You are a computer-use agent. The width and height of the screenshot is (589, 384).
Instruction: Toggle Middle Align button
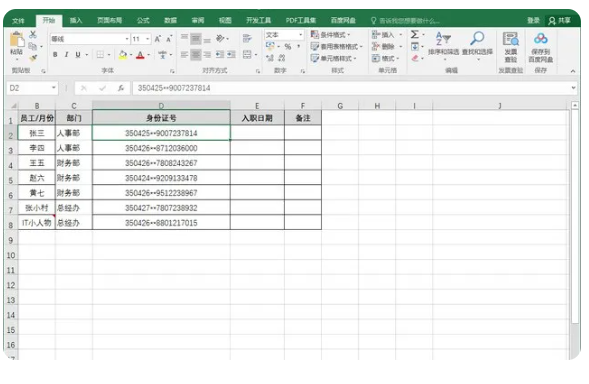pyautogui.click(x=196, y=38)
